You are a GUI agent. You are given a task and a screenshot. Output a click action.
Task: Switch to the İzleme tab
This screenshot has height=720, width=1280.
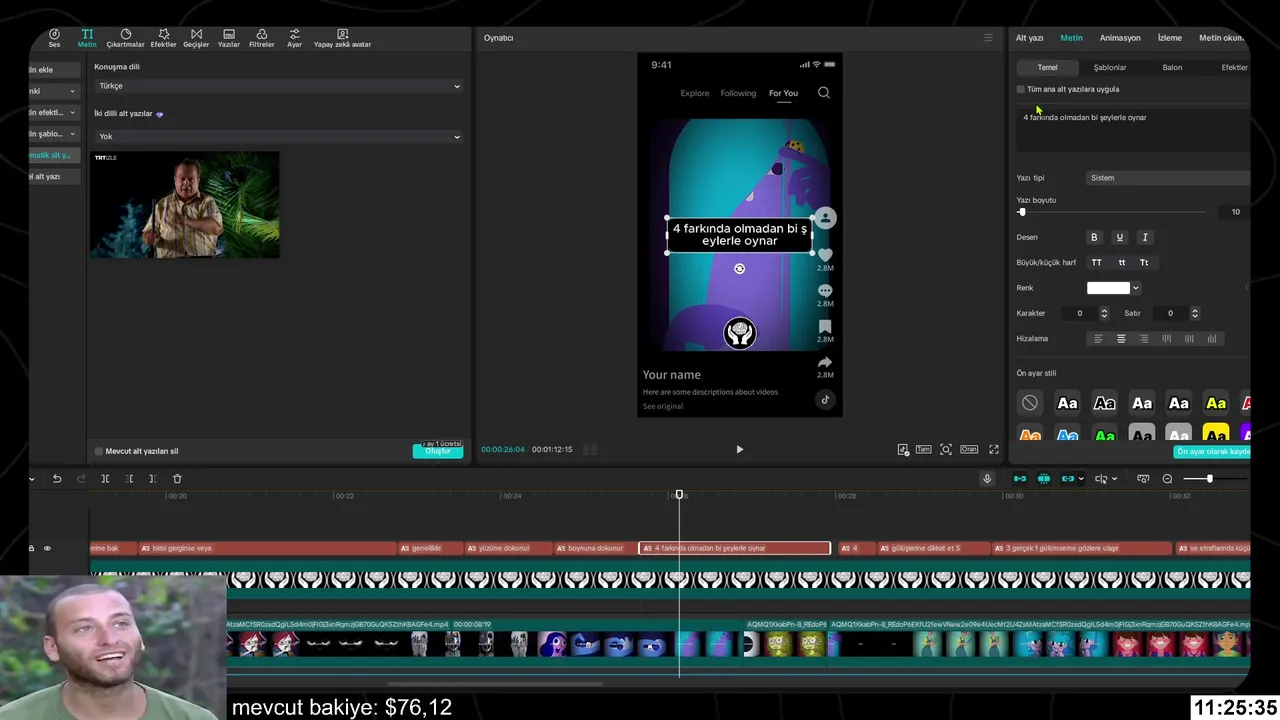tap(1169, 38)
